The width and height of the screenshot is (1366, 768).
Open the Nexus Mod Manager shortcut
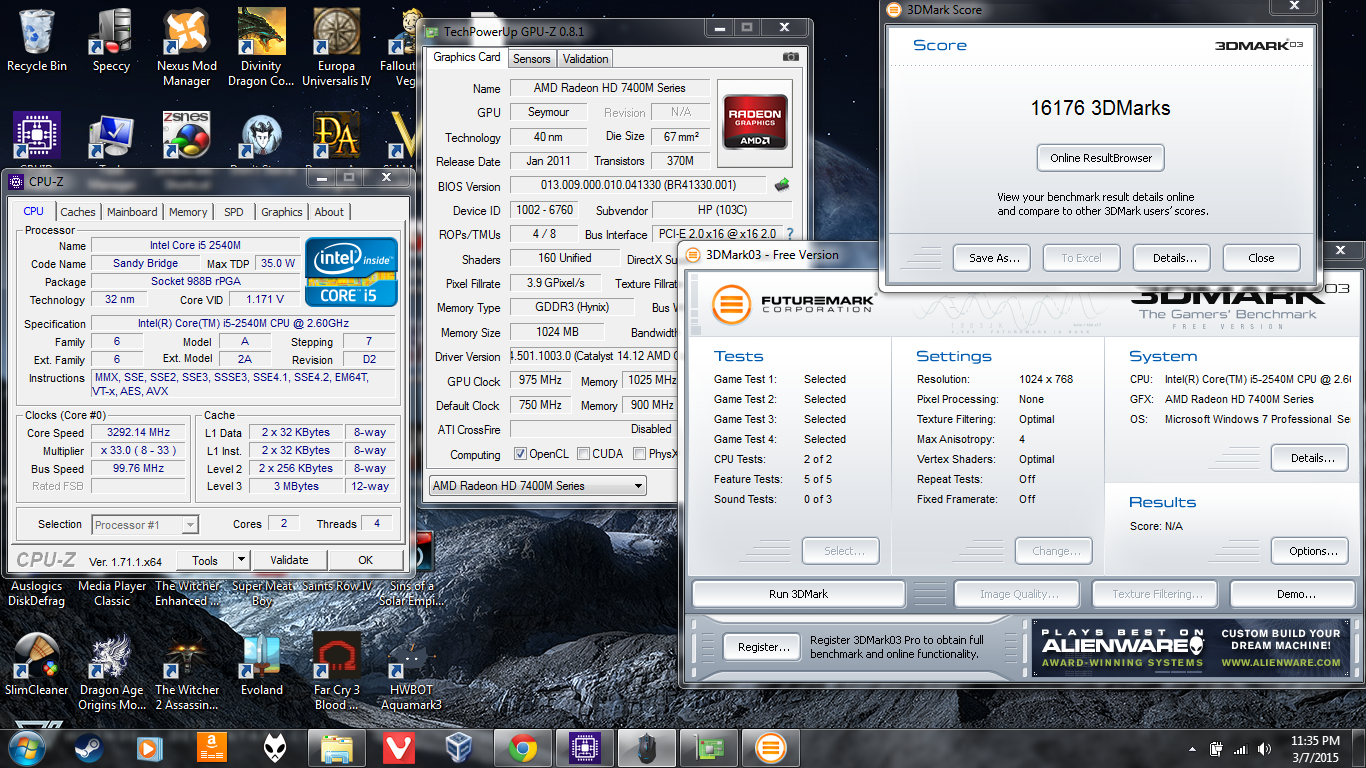[186, 47]
